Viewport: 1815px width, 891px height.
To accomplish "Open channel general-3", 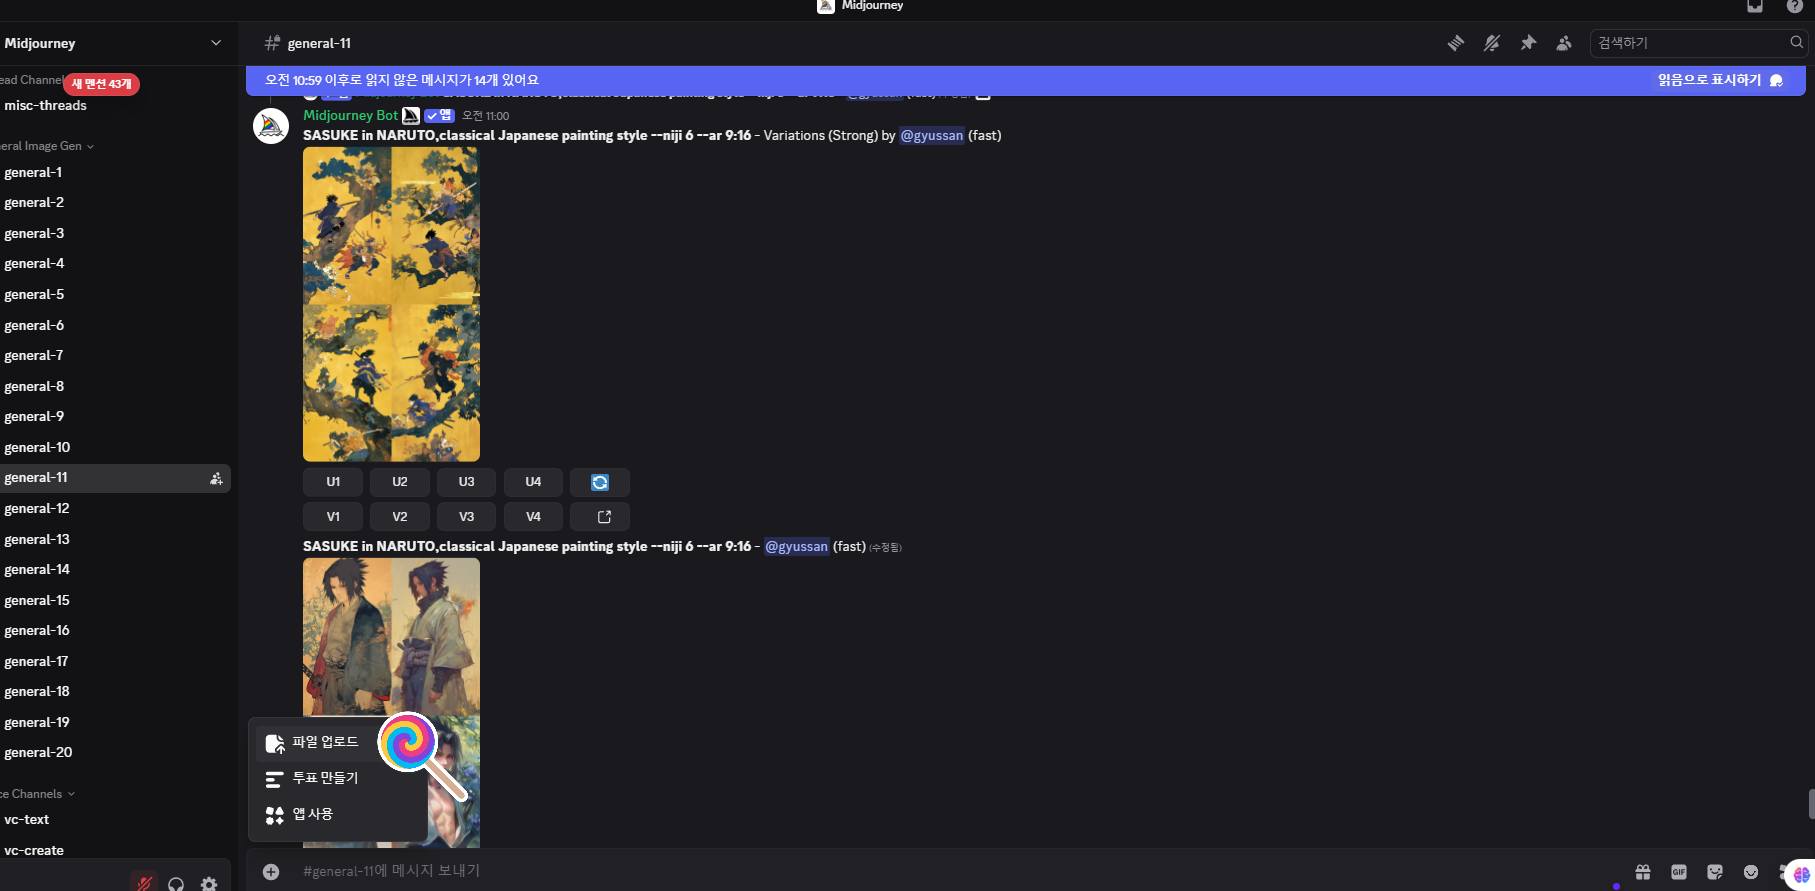I will click(x=34, y=233).
